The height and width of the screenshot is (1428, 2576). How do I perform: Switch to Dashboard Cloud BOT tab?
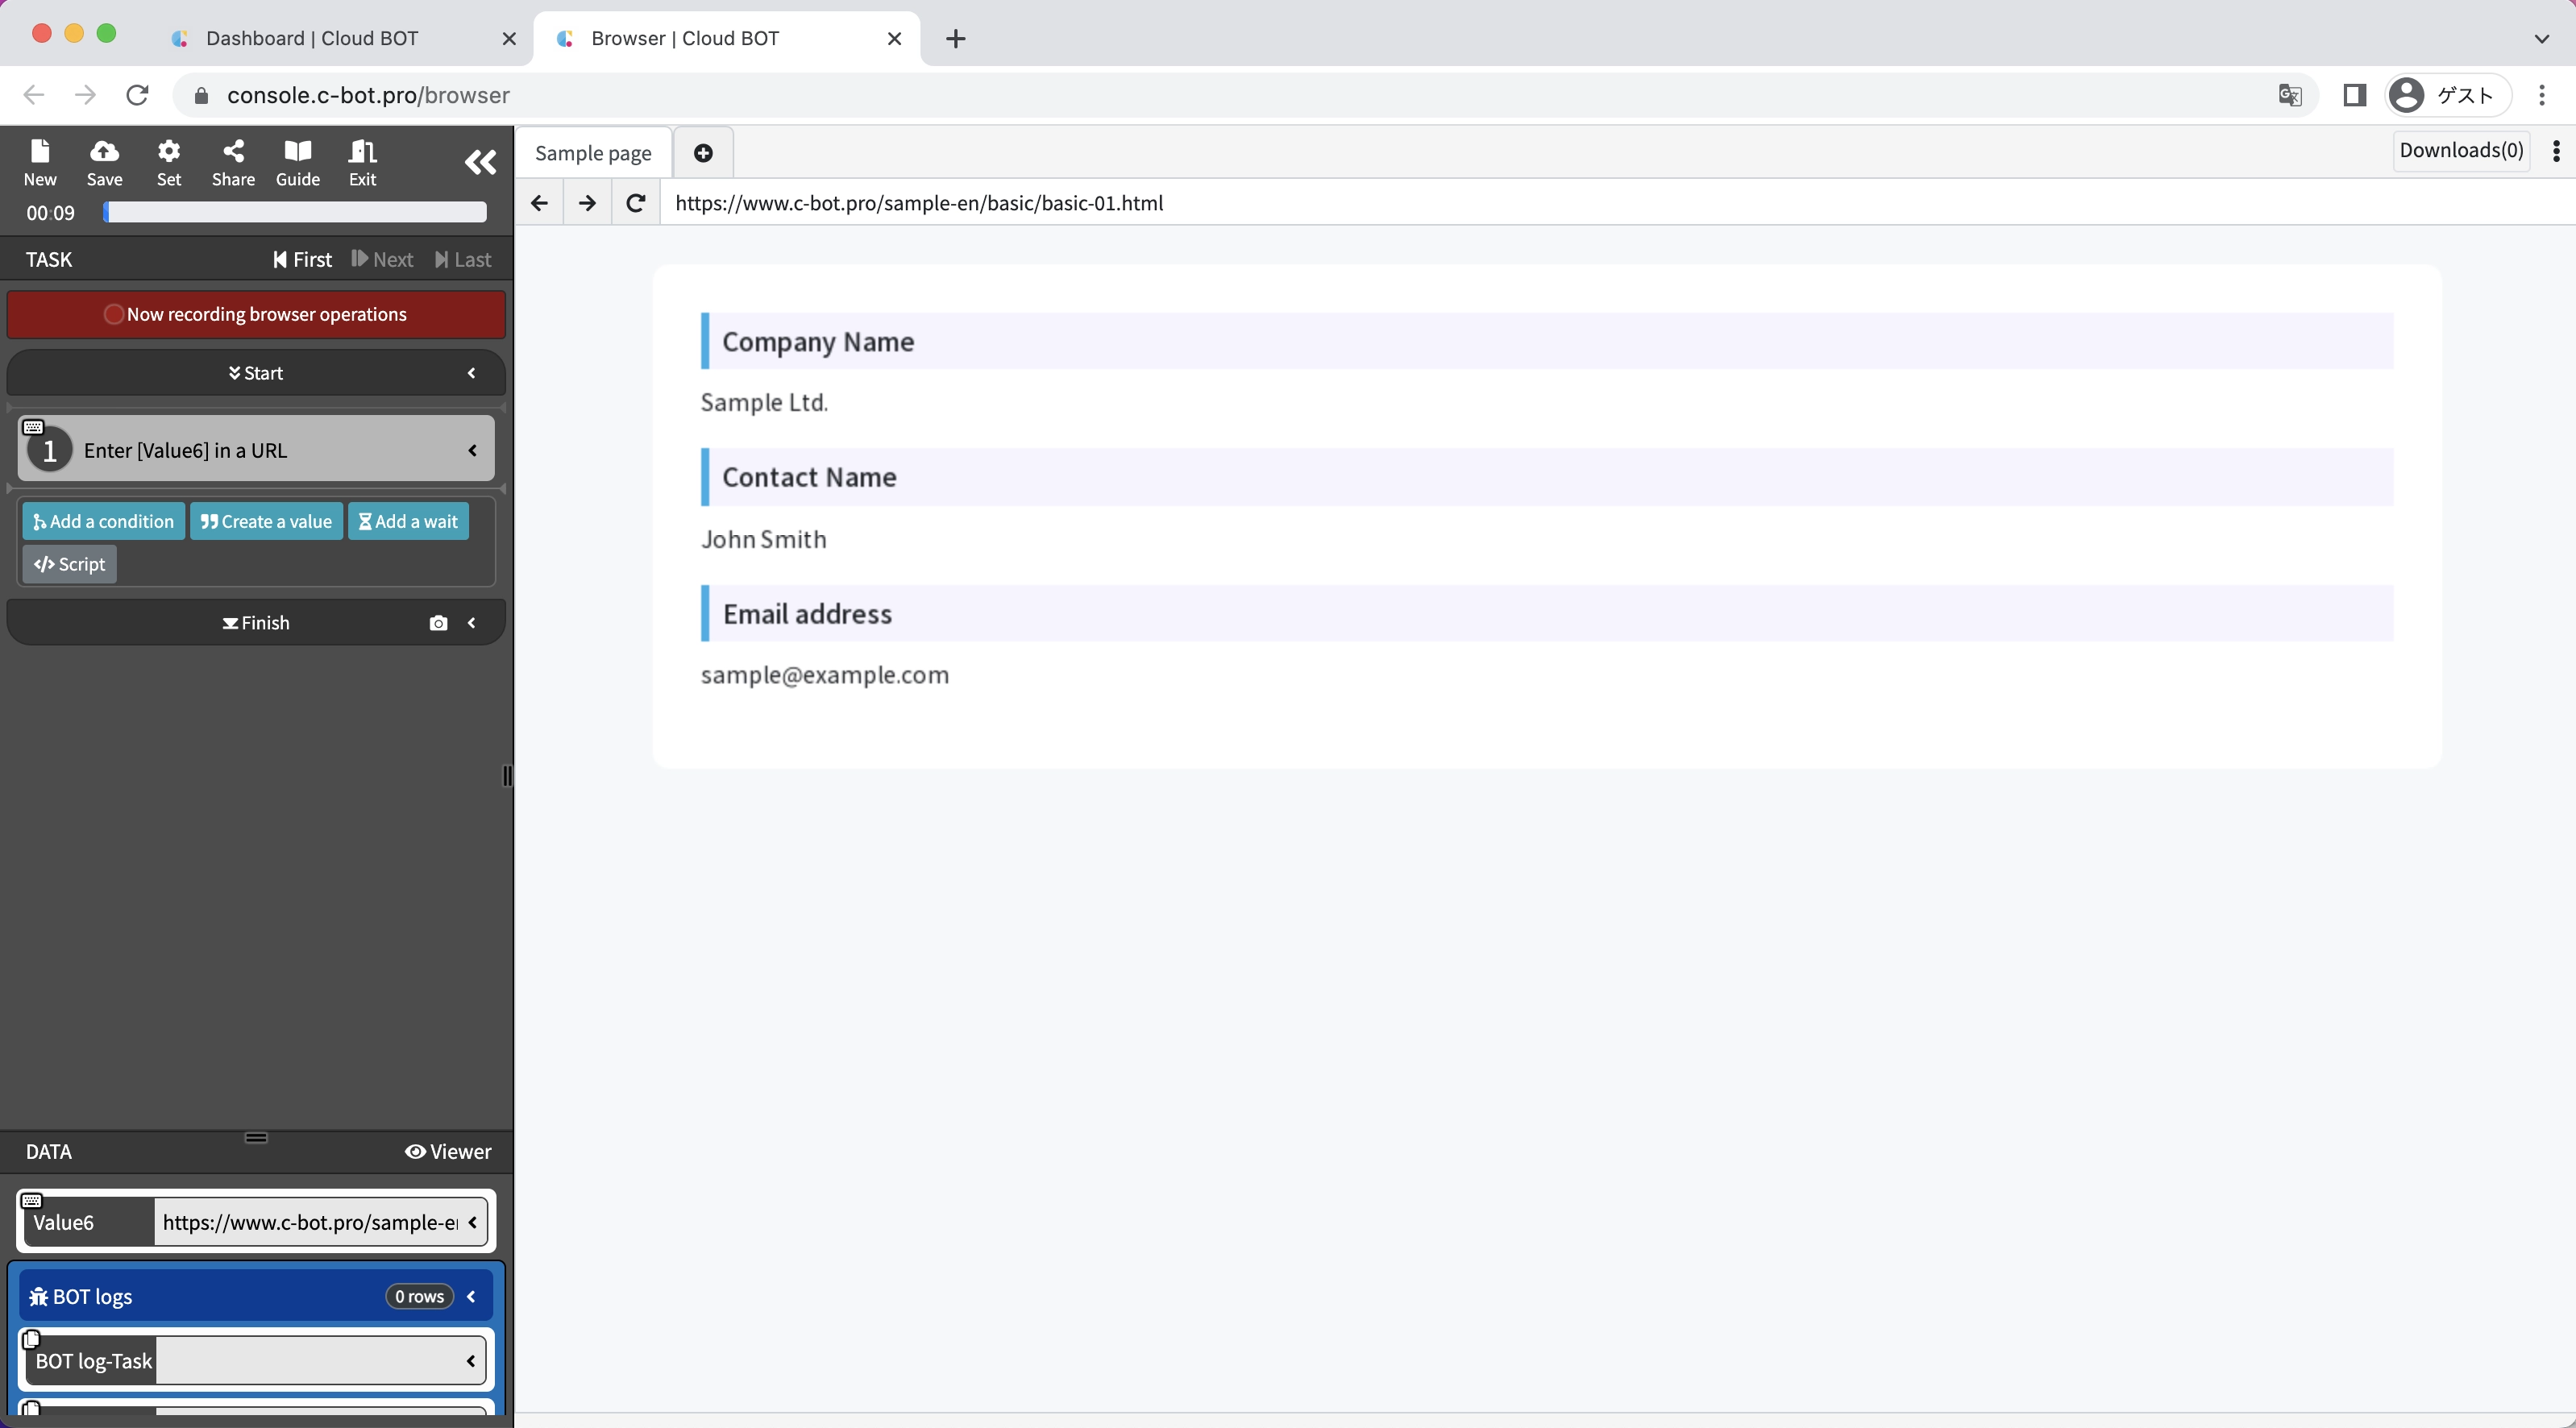click(x=312, y=38)
